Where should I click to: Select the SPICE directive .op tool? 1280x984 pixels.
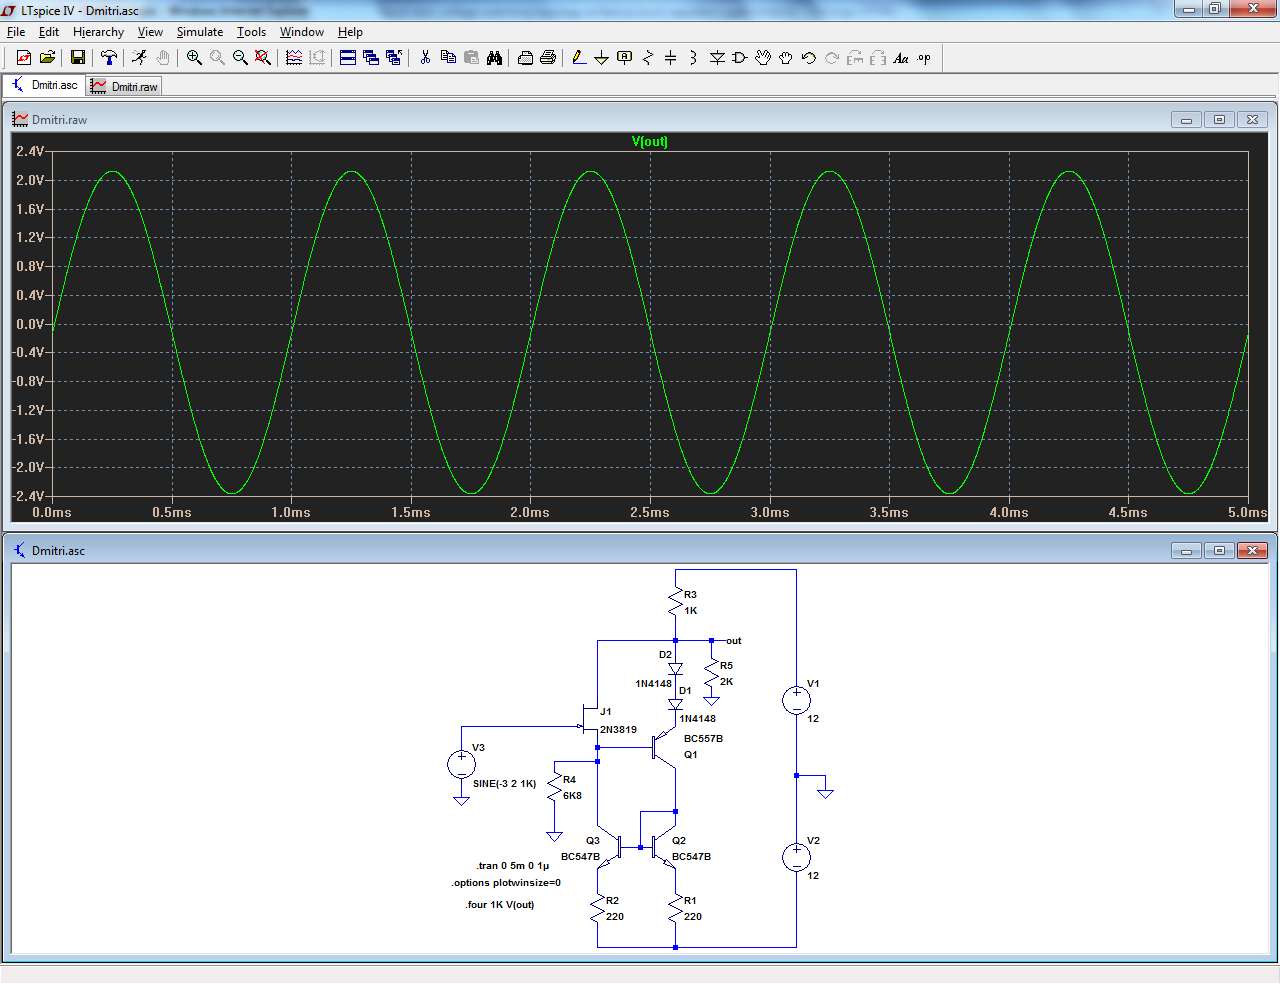(924, 58)
